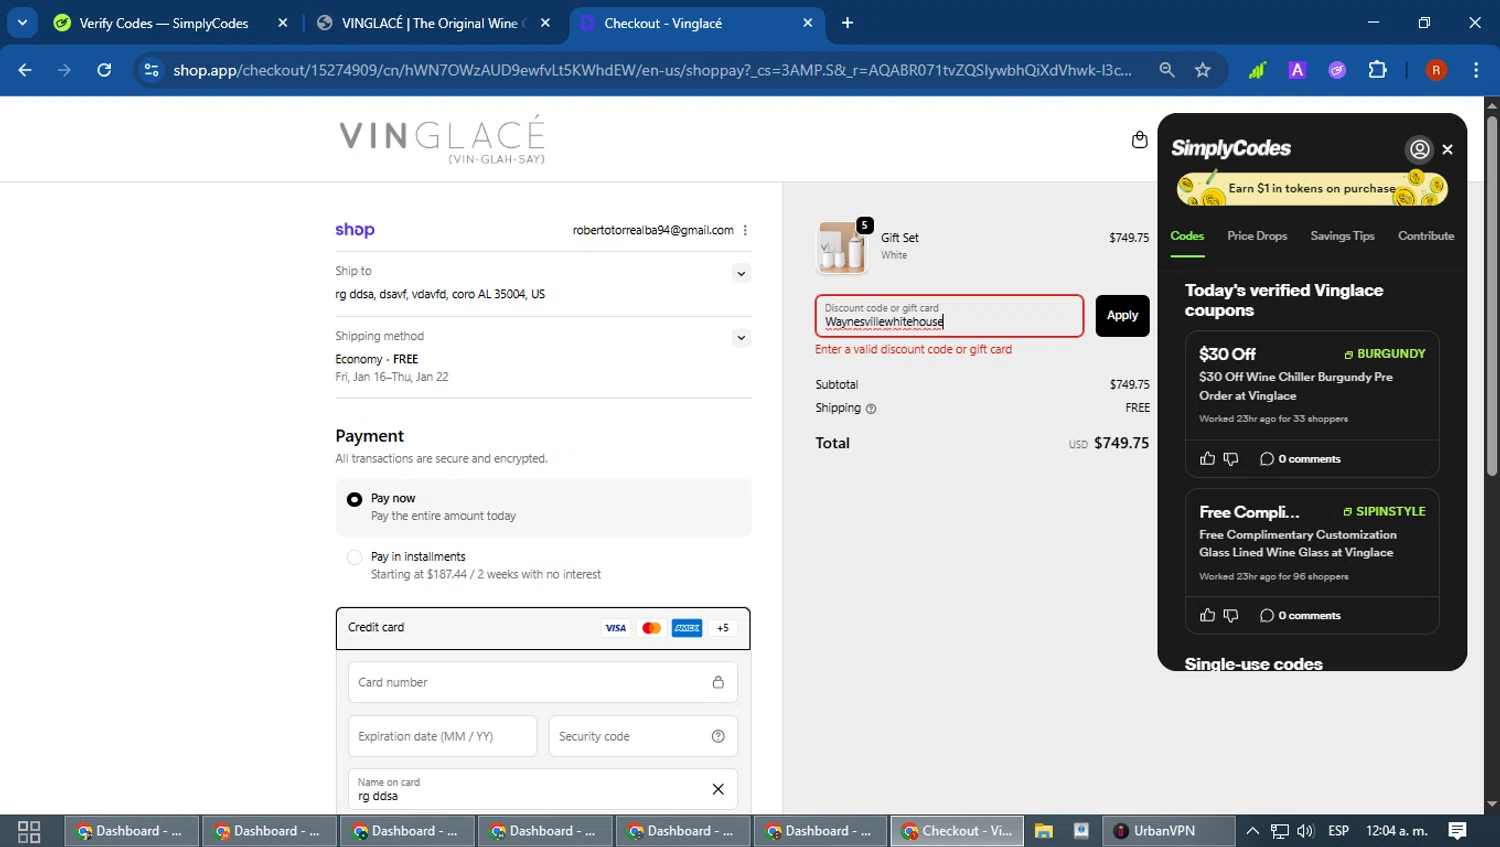1500x847 pixels.
Task: Click the Apply discount button
Action: coord(1122,316)
